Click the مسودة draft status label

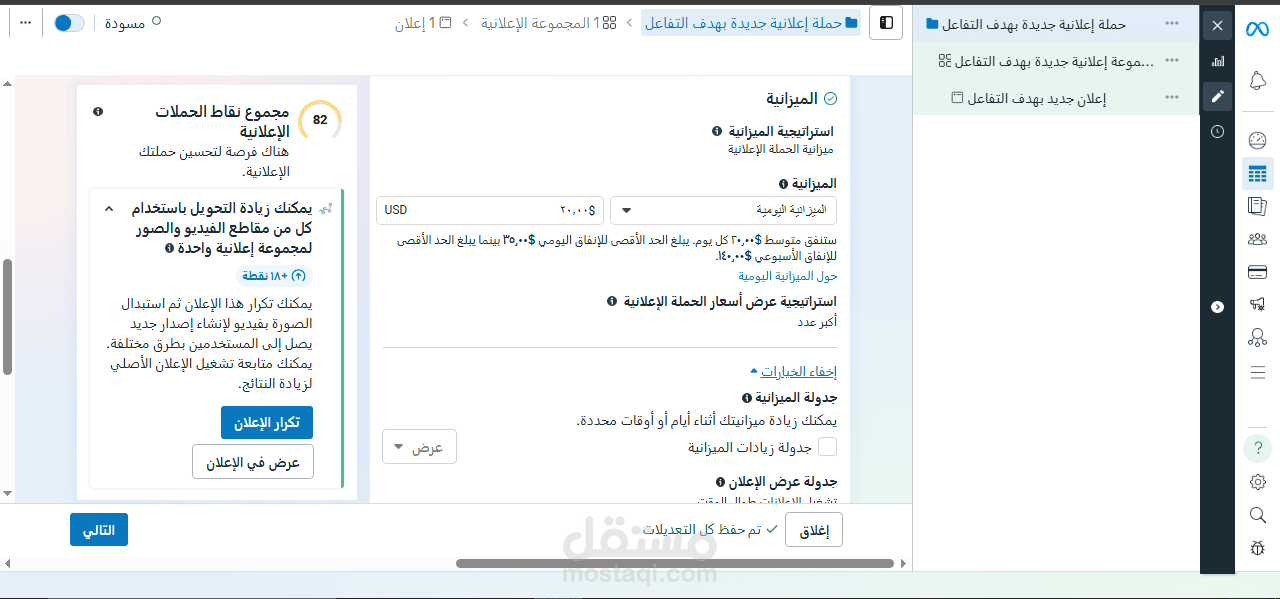tap(125, 22)
